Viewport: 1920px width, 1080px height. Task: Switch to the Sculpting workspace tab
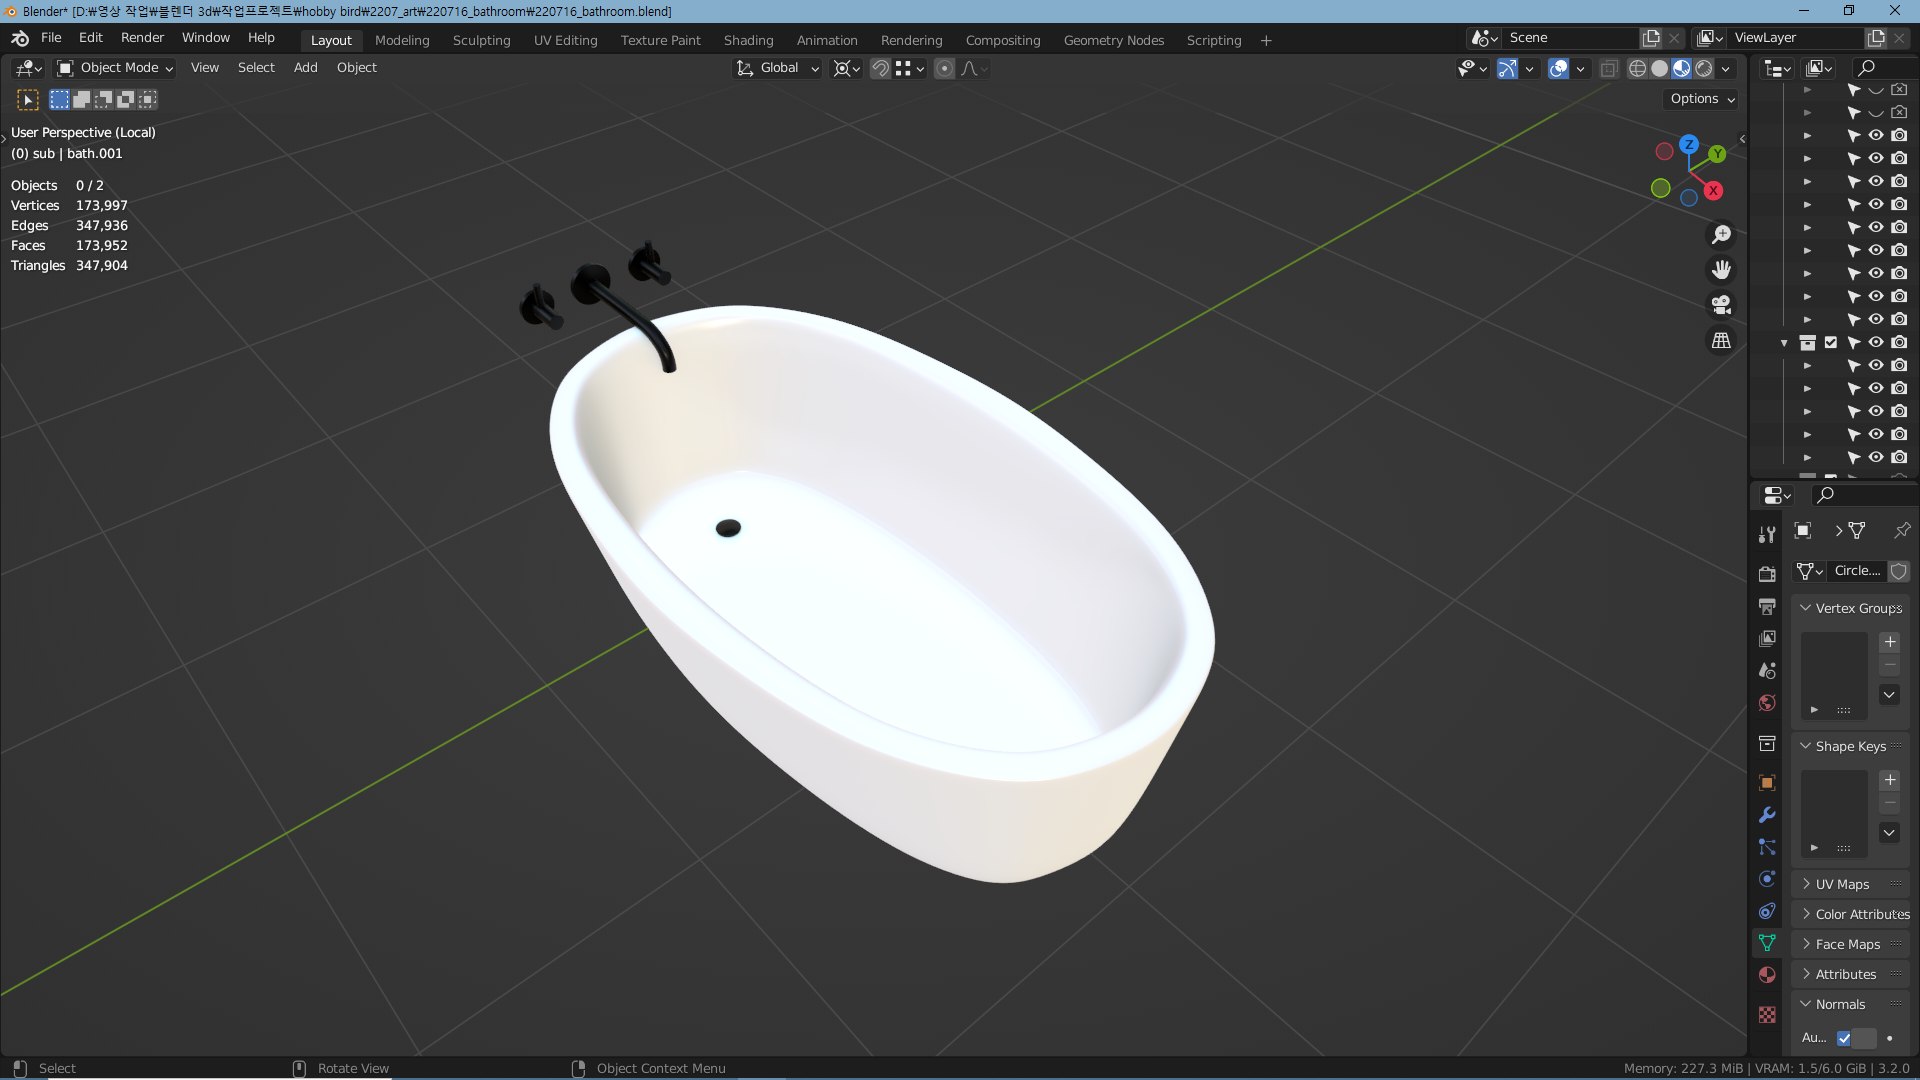coord(481,40)
